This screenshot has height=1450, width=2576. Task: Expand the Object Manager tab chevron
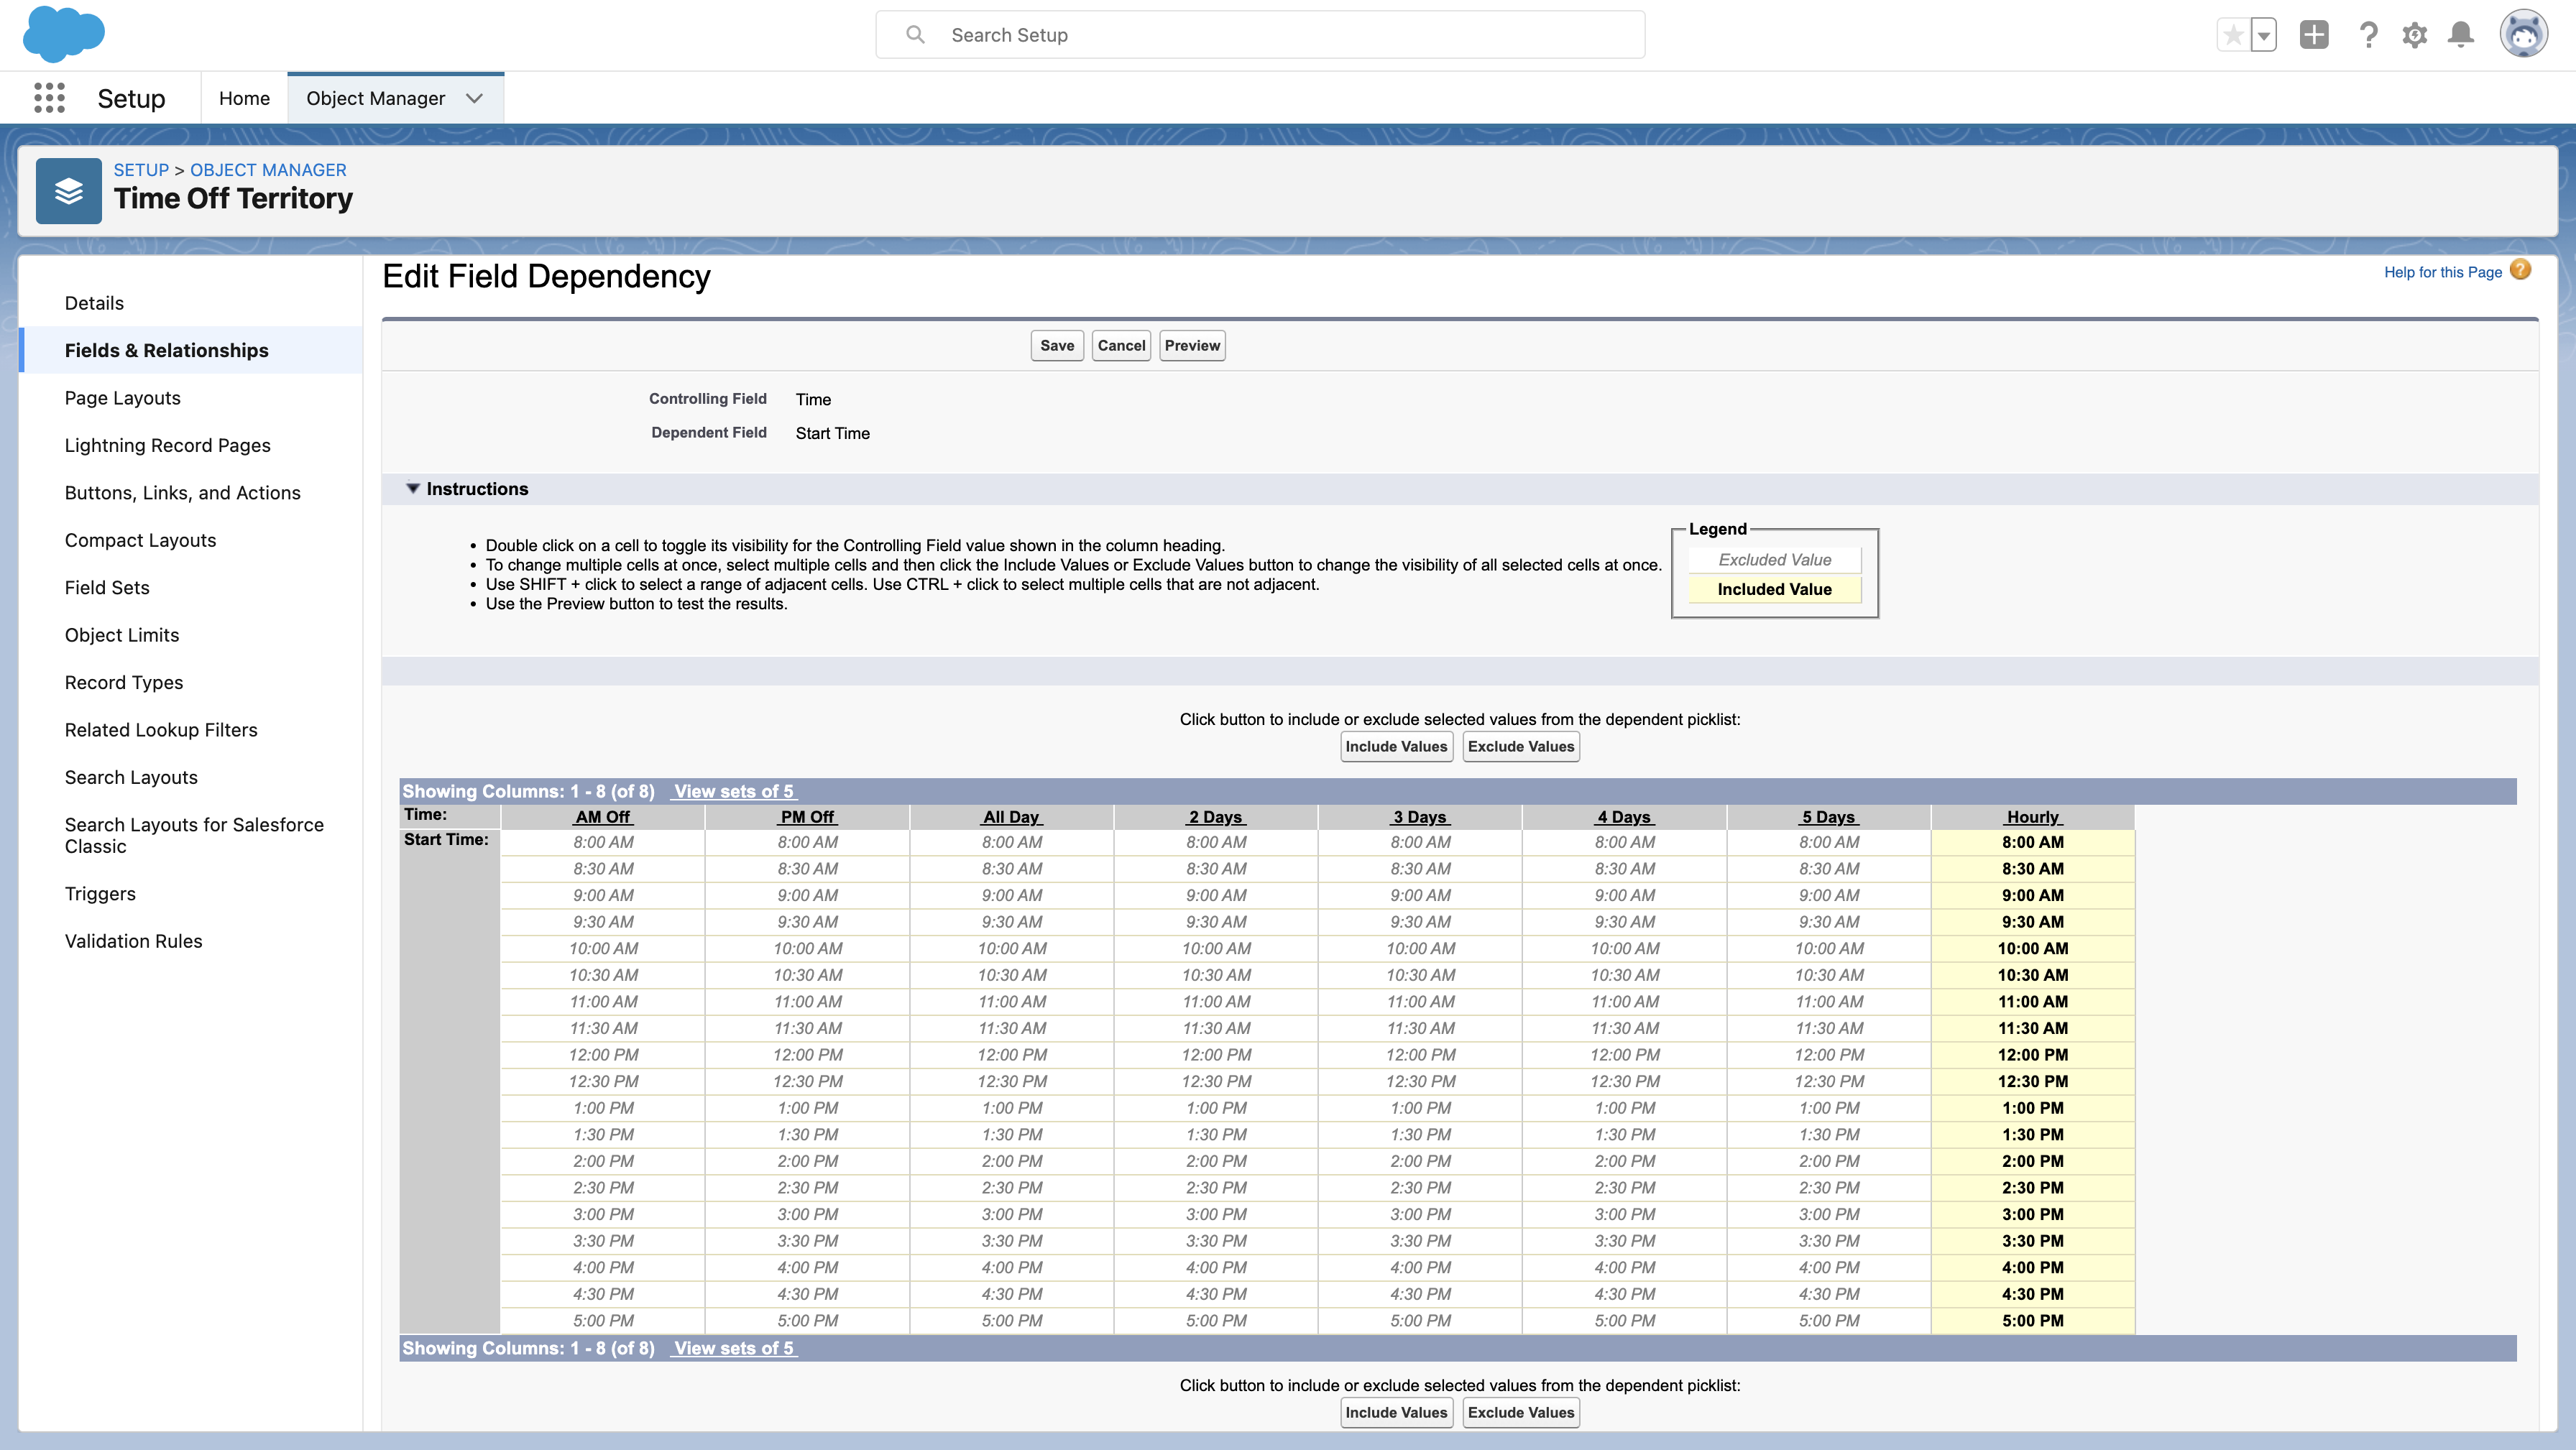click(474, 98)
